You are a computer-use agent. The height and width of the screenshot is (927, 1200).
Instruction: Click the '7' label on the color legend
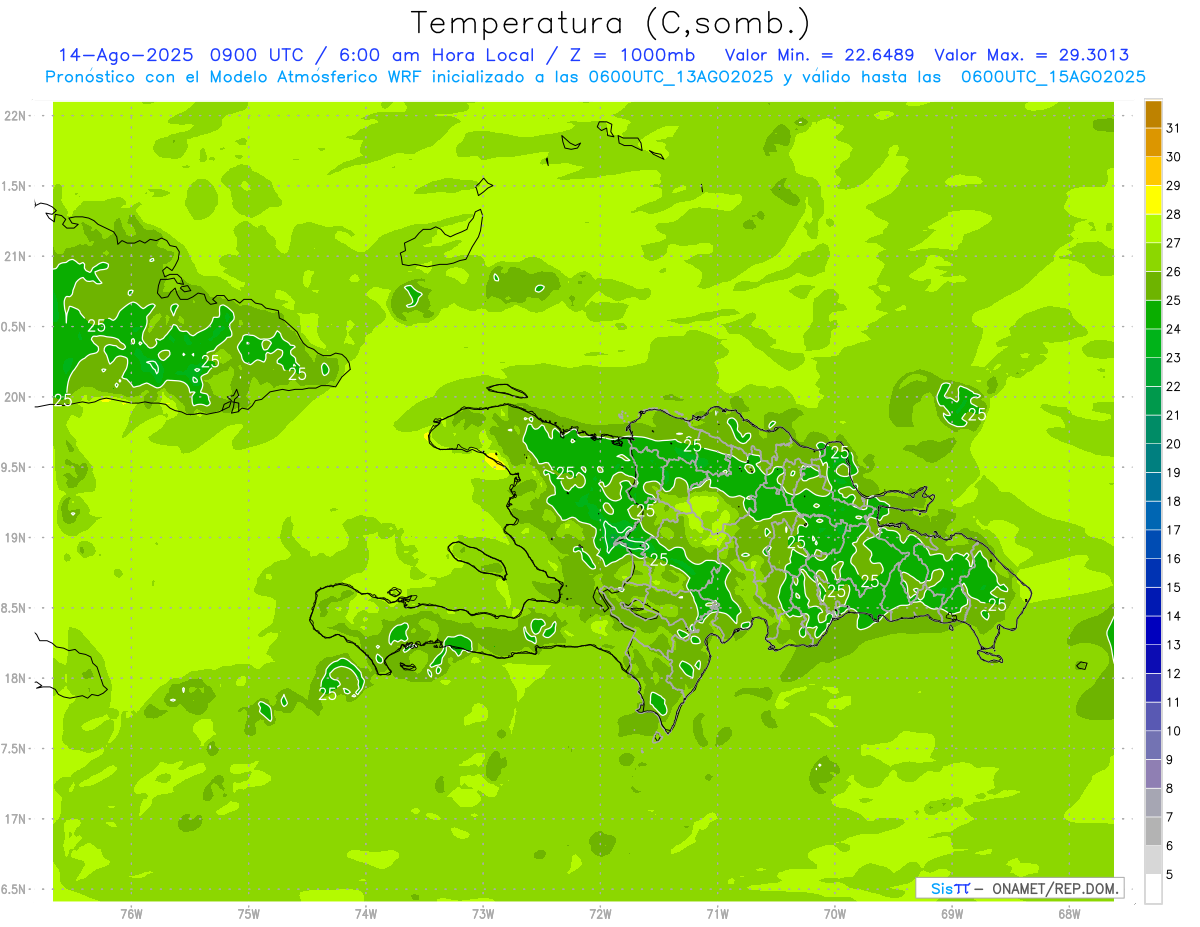click(x=1170, y=817)
